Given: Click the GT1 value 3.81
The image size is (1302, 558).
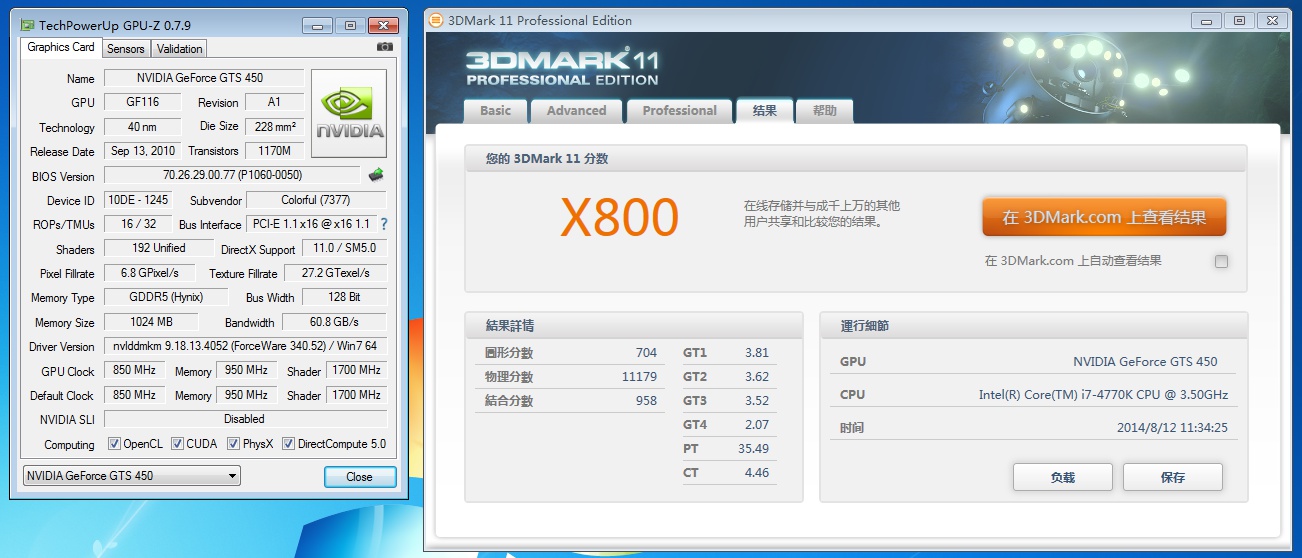Looking at the screenshot, I should (757, 353).
